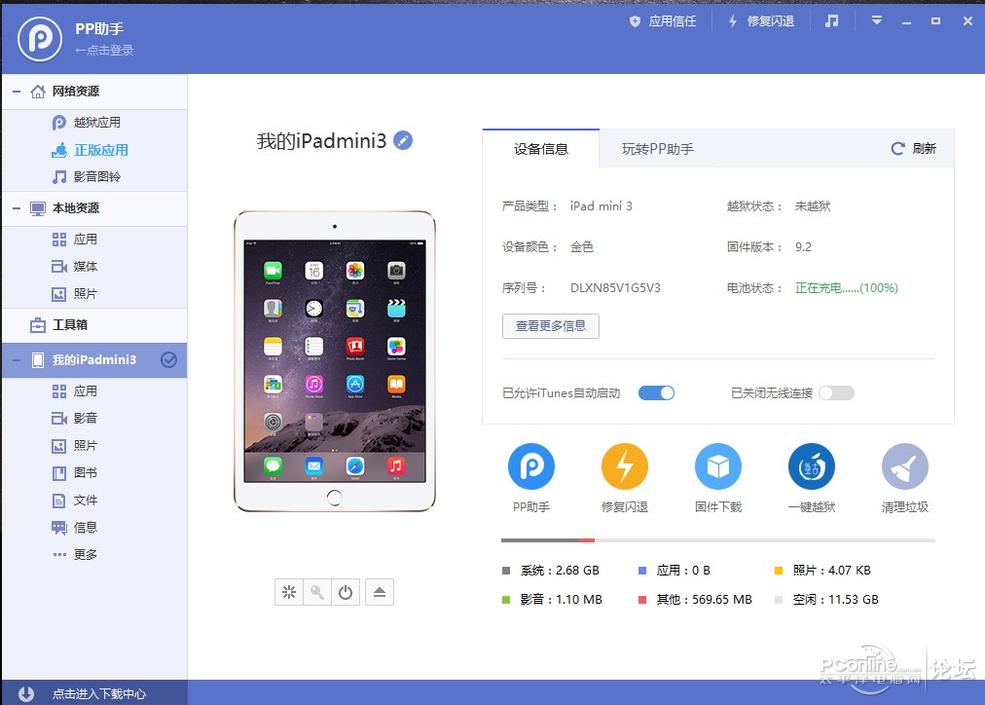Edit device name with pencil icon
Image resolution: width=985 pixels, height=705 pixels.
(403, 141)
